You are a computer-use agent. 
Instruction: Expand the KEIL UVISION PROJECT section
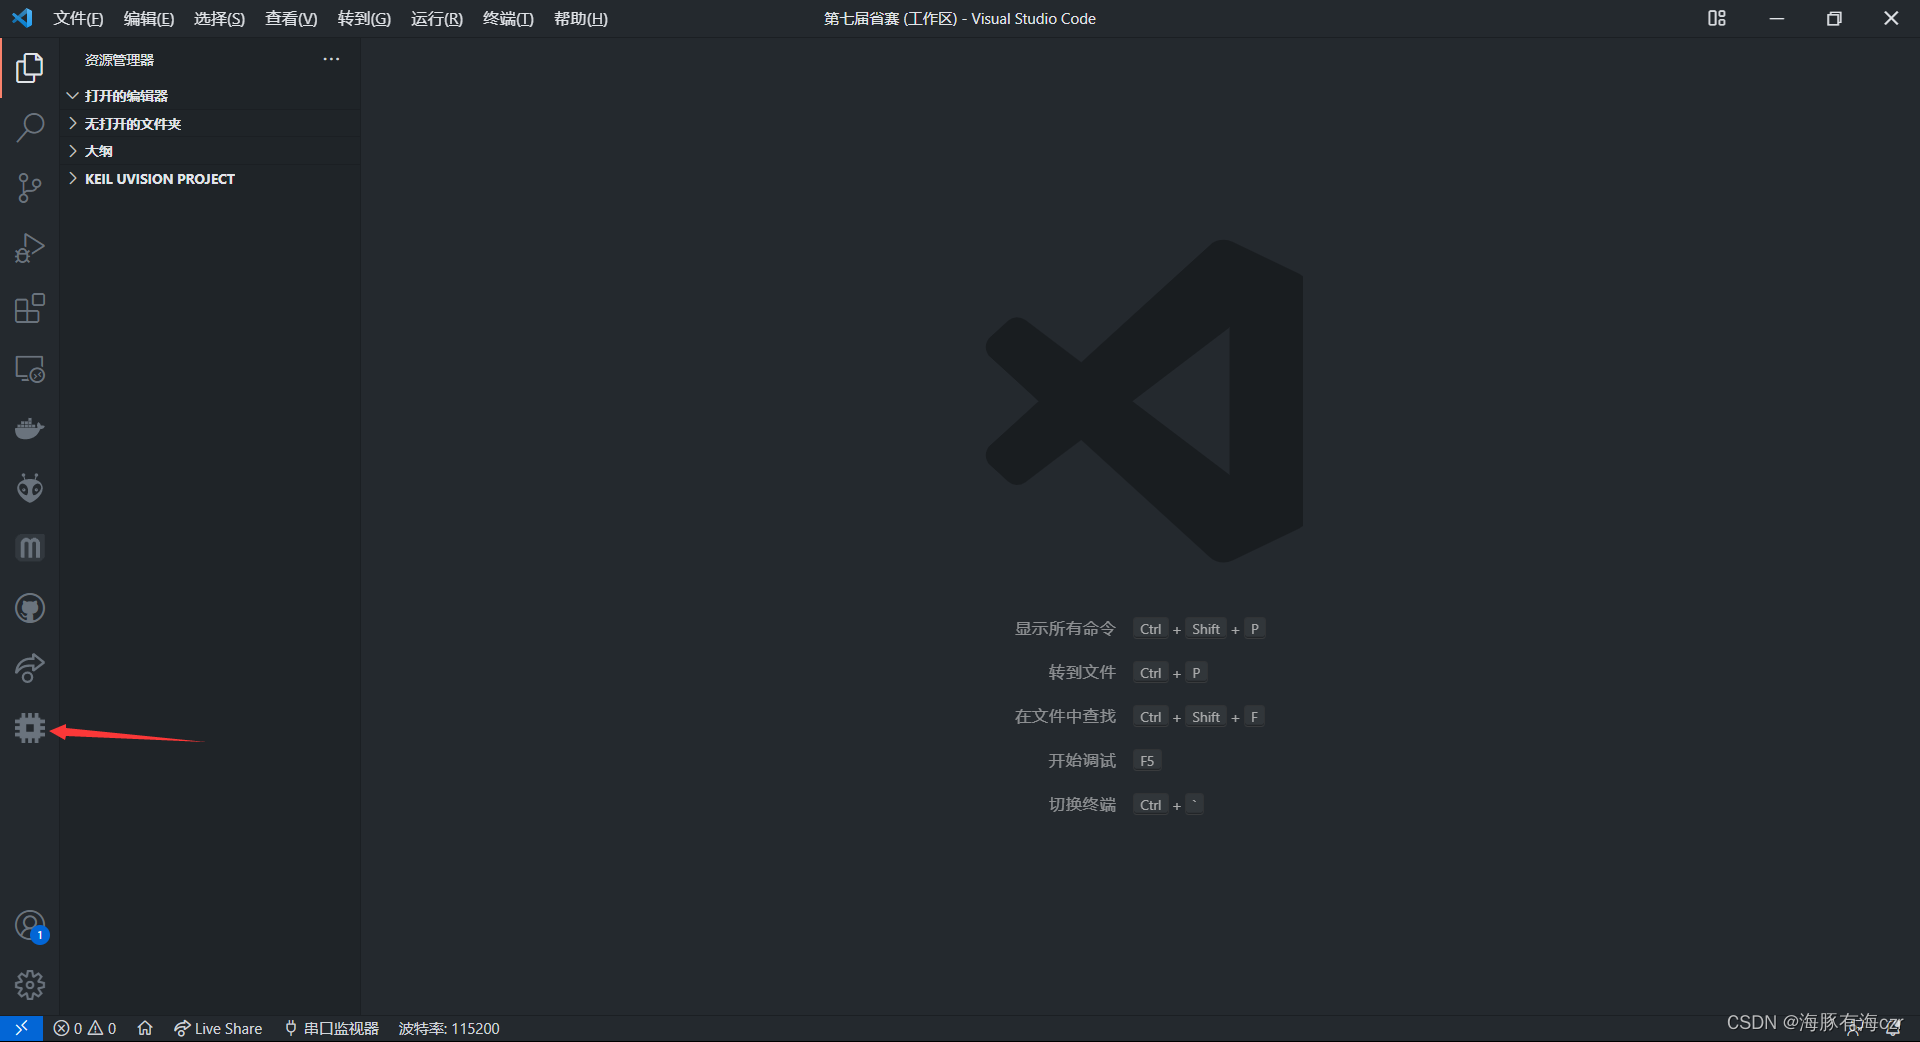click(x=159, y=178)
